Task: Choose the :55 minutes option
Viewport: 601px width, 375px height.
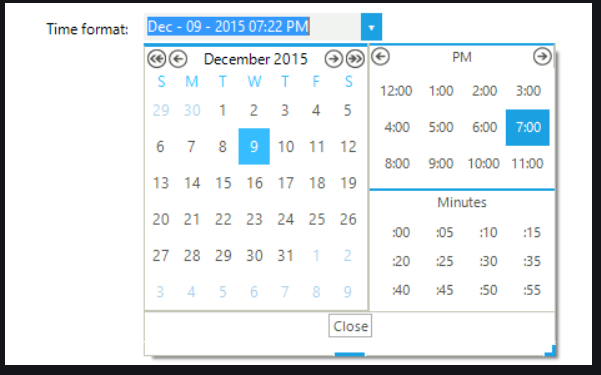Action: (532, 290)
